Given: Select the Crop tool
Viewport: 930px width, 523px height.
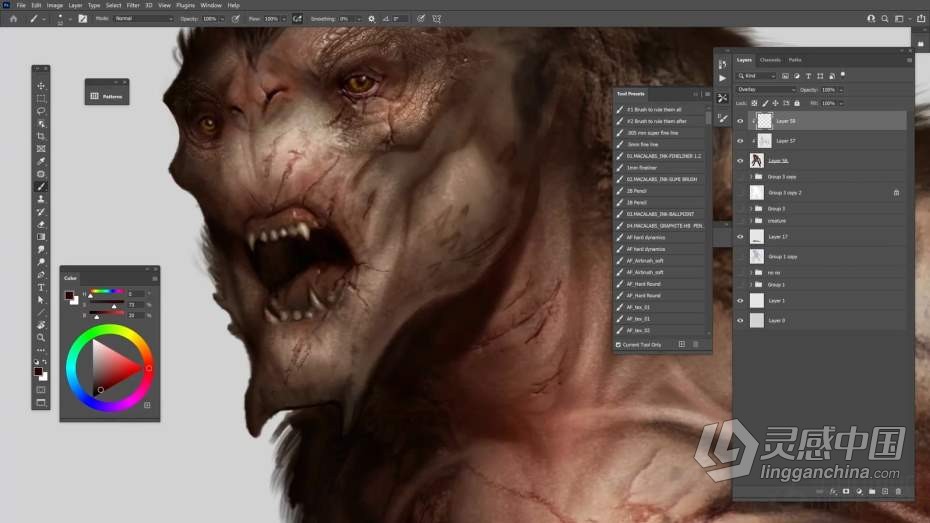Looking at the screenshot, I should [x=41, y=136].
